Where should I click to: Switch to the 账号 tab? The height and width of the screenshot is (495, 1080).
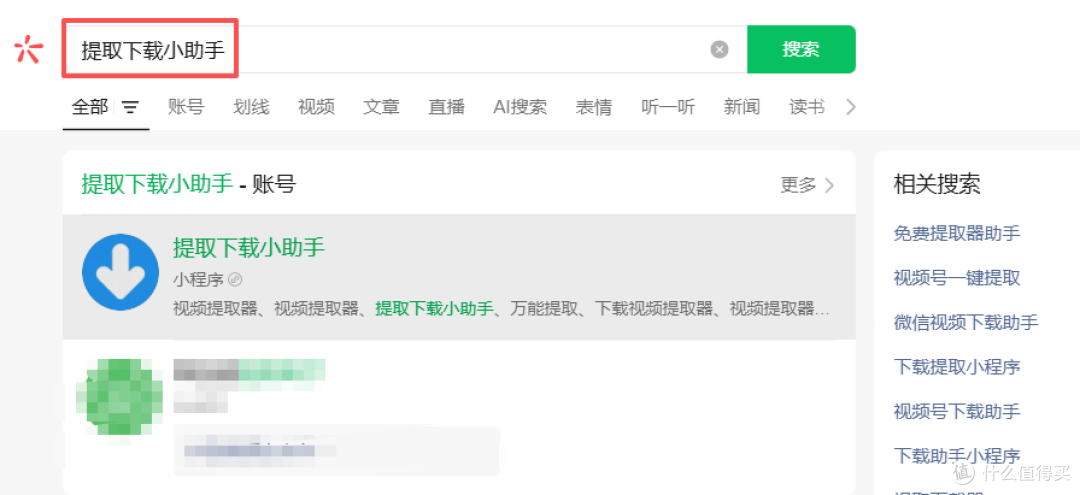pyautogui.click(x=186, y=107)
